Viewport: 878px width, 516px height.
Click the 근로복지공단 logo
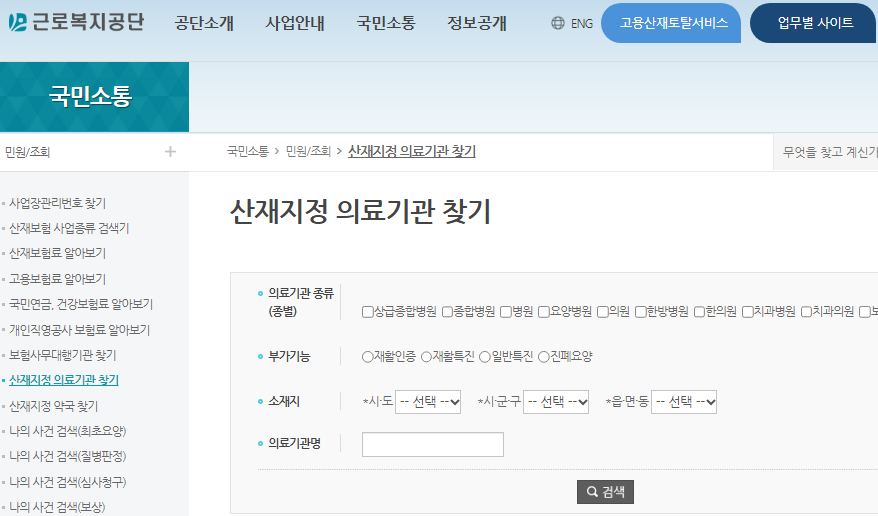coord(76,22)
